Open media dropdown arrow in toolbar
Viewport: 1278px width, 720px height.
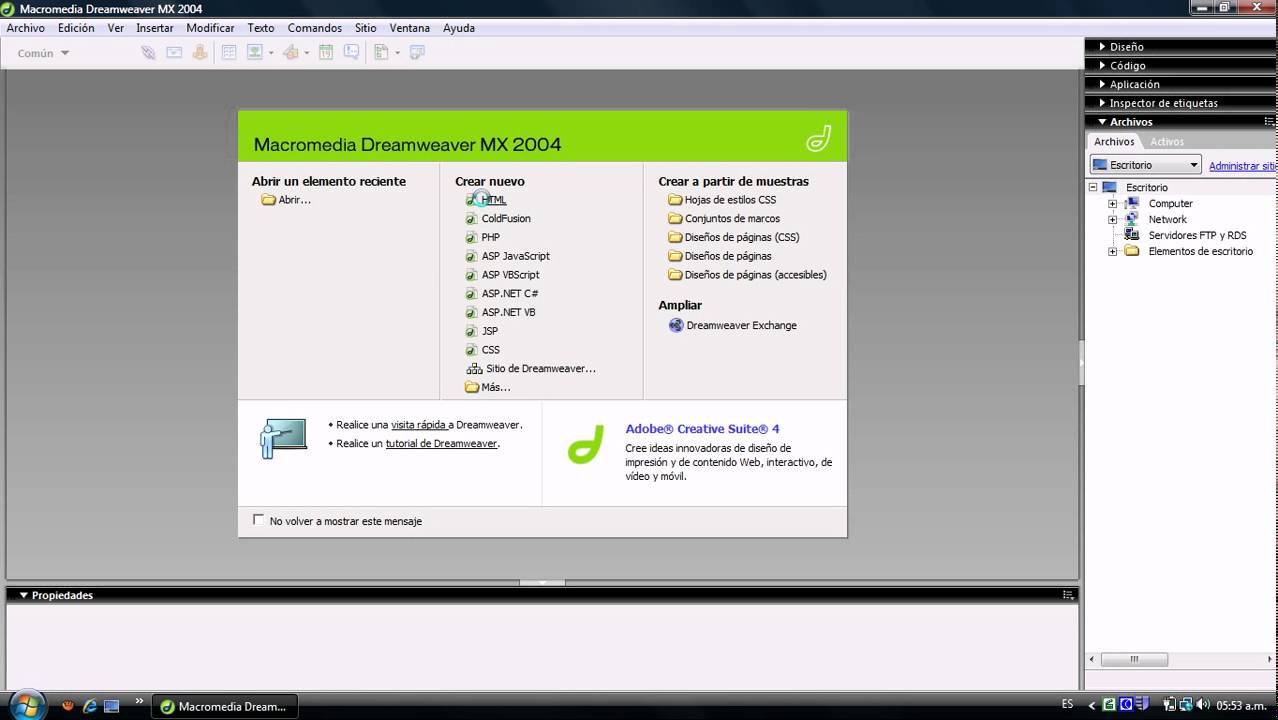point(307,53)
